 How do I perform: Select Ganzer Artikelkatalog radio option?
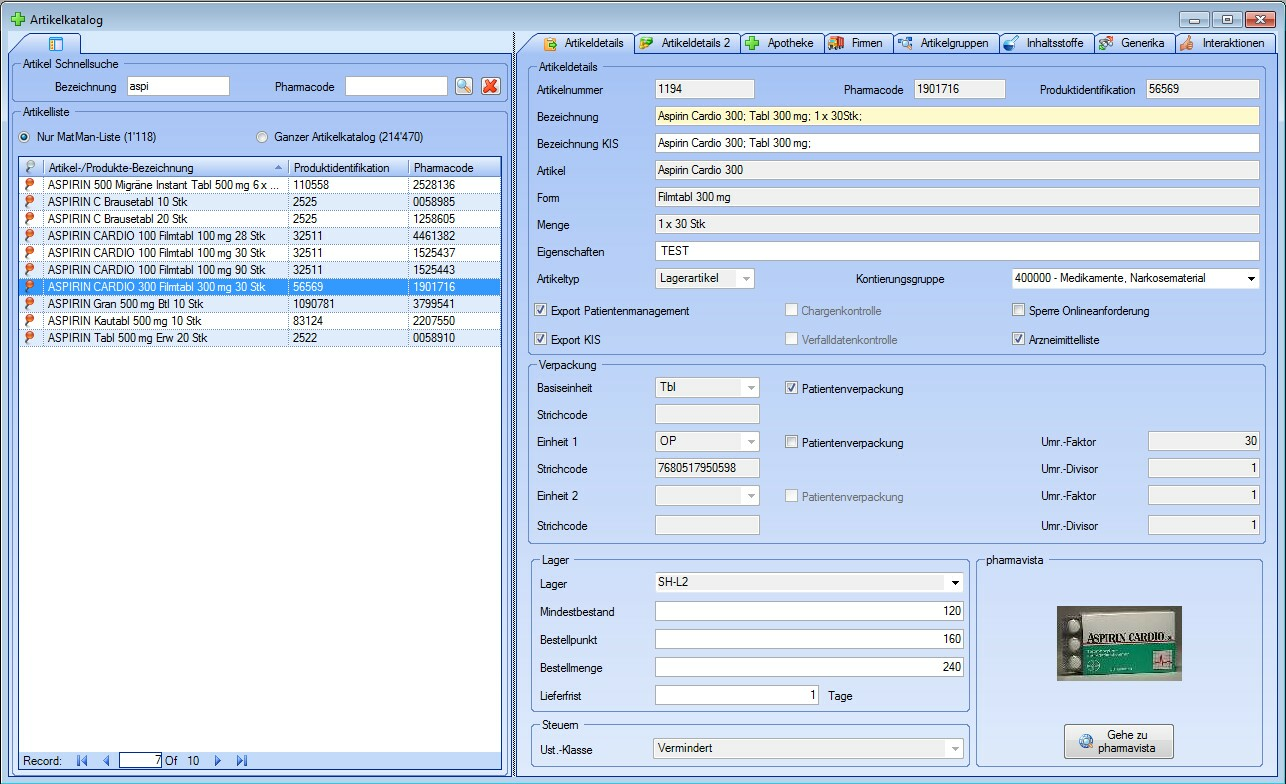coord(262,137)
